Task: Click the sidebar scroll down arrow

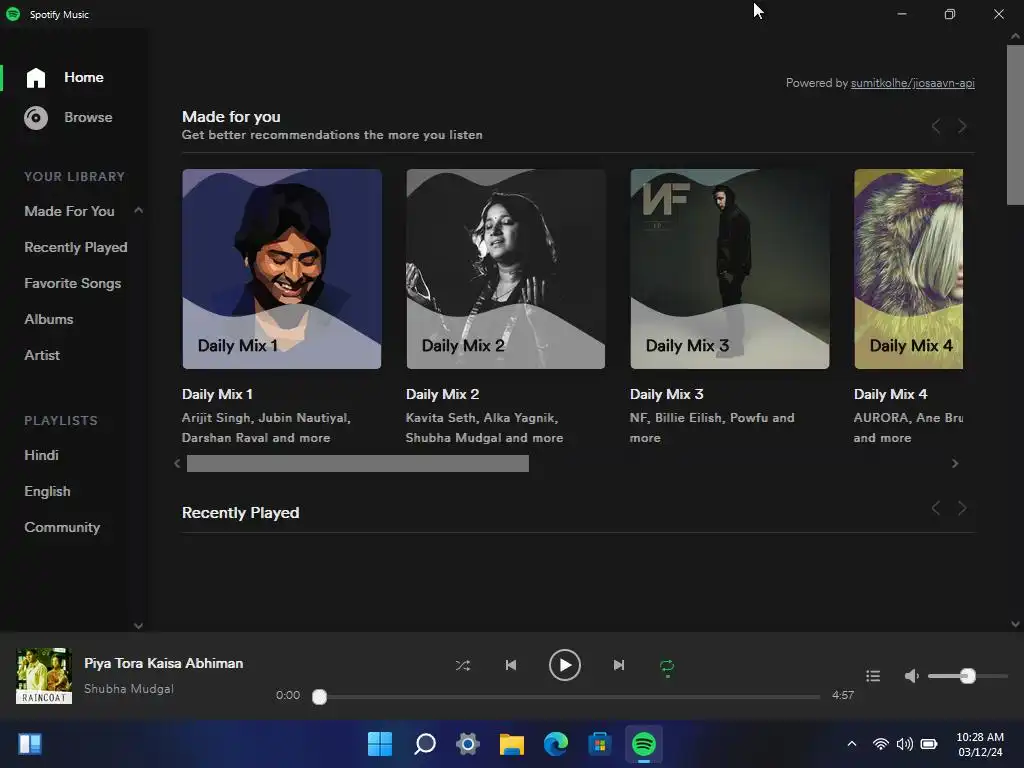Action: [138, 626]
